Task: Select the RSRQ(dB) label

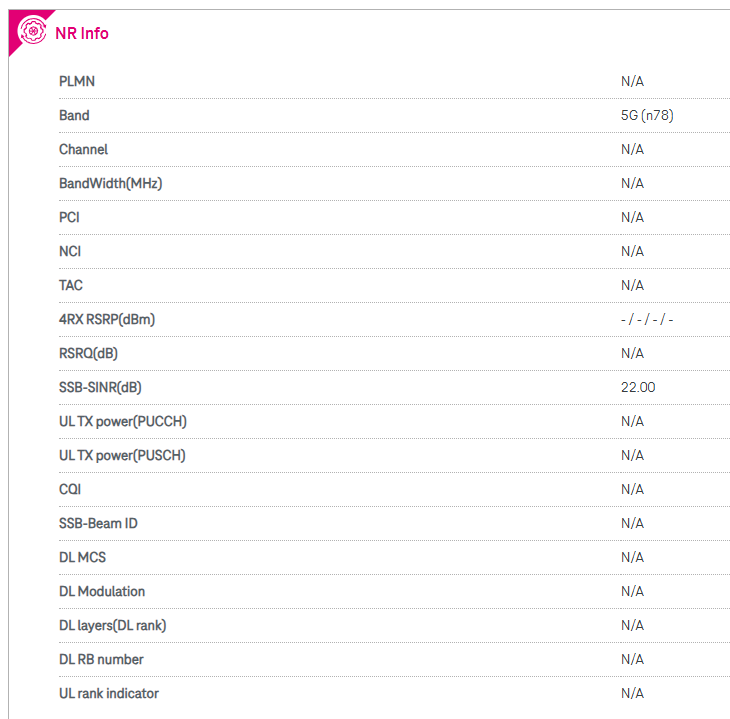Action: point(88,353)
